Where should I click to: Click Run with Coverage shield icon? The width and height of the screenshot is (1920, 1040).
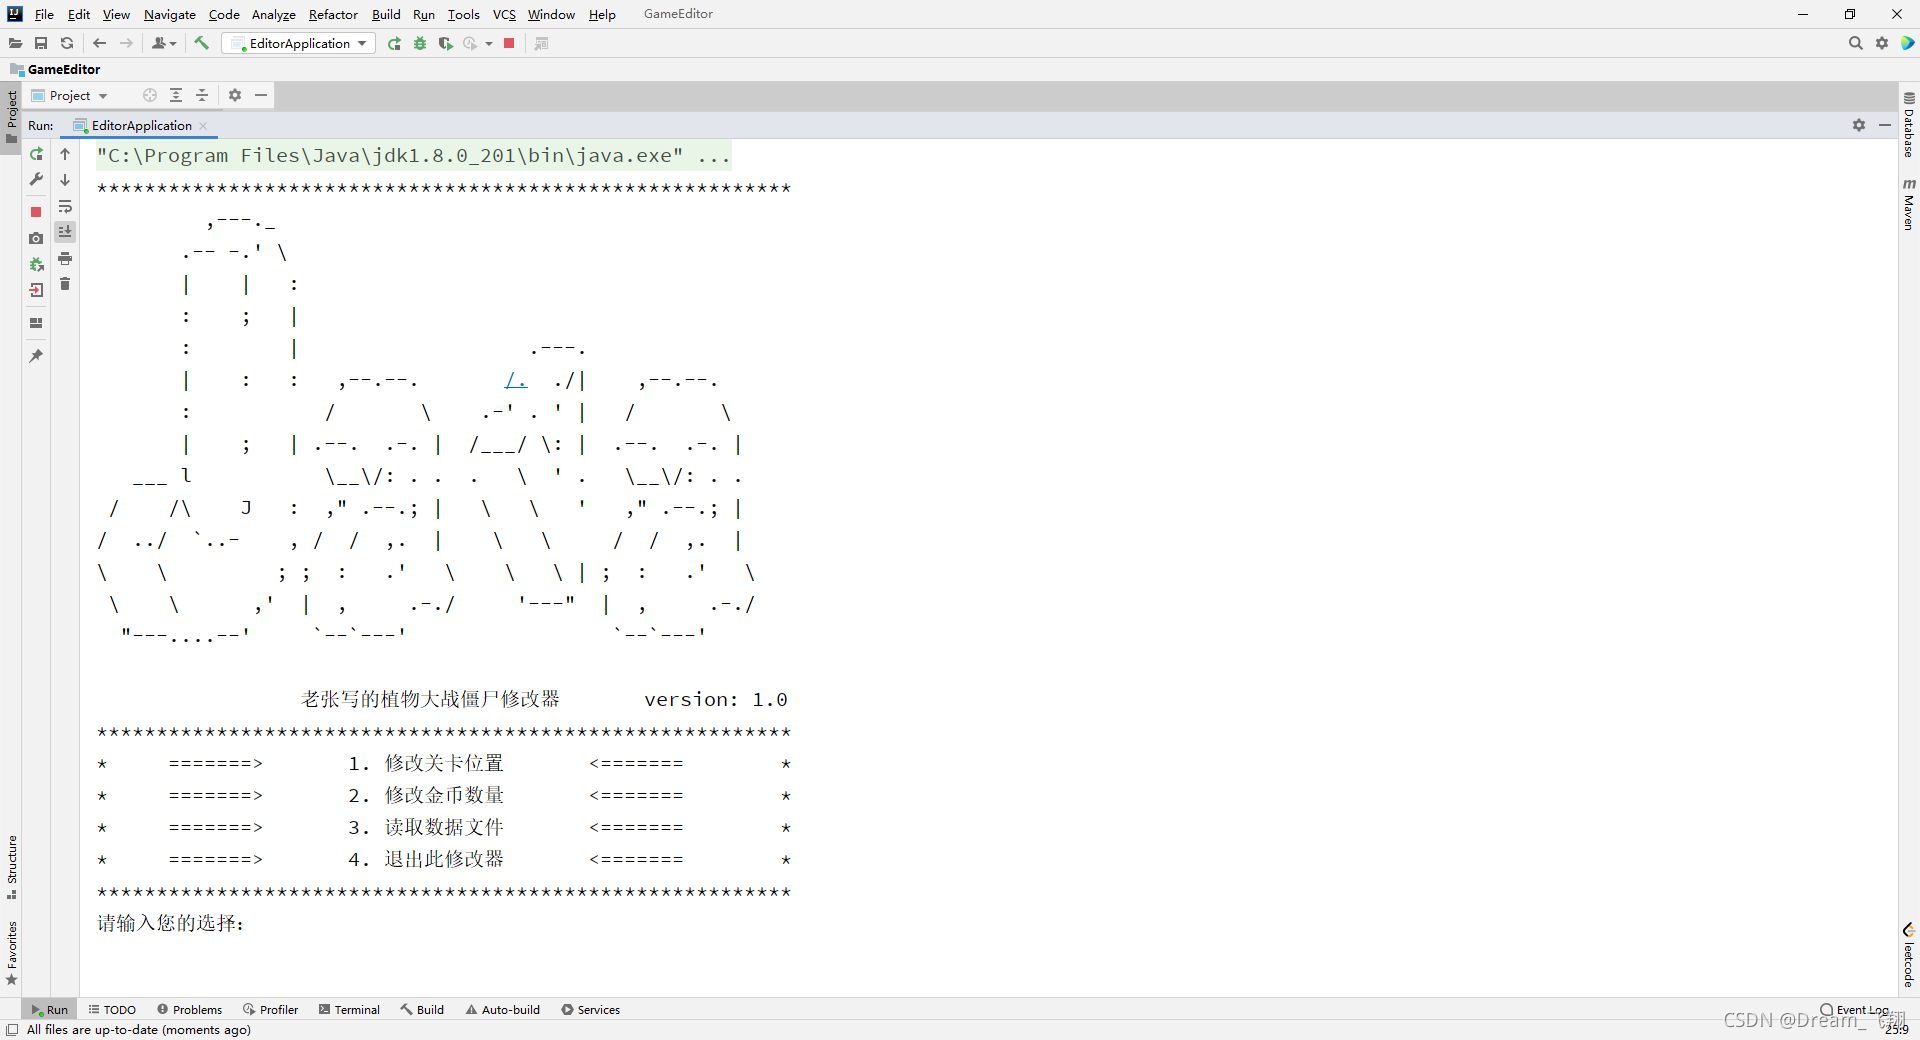pos(445,43)
